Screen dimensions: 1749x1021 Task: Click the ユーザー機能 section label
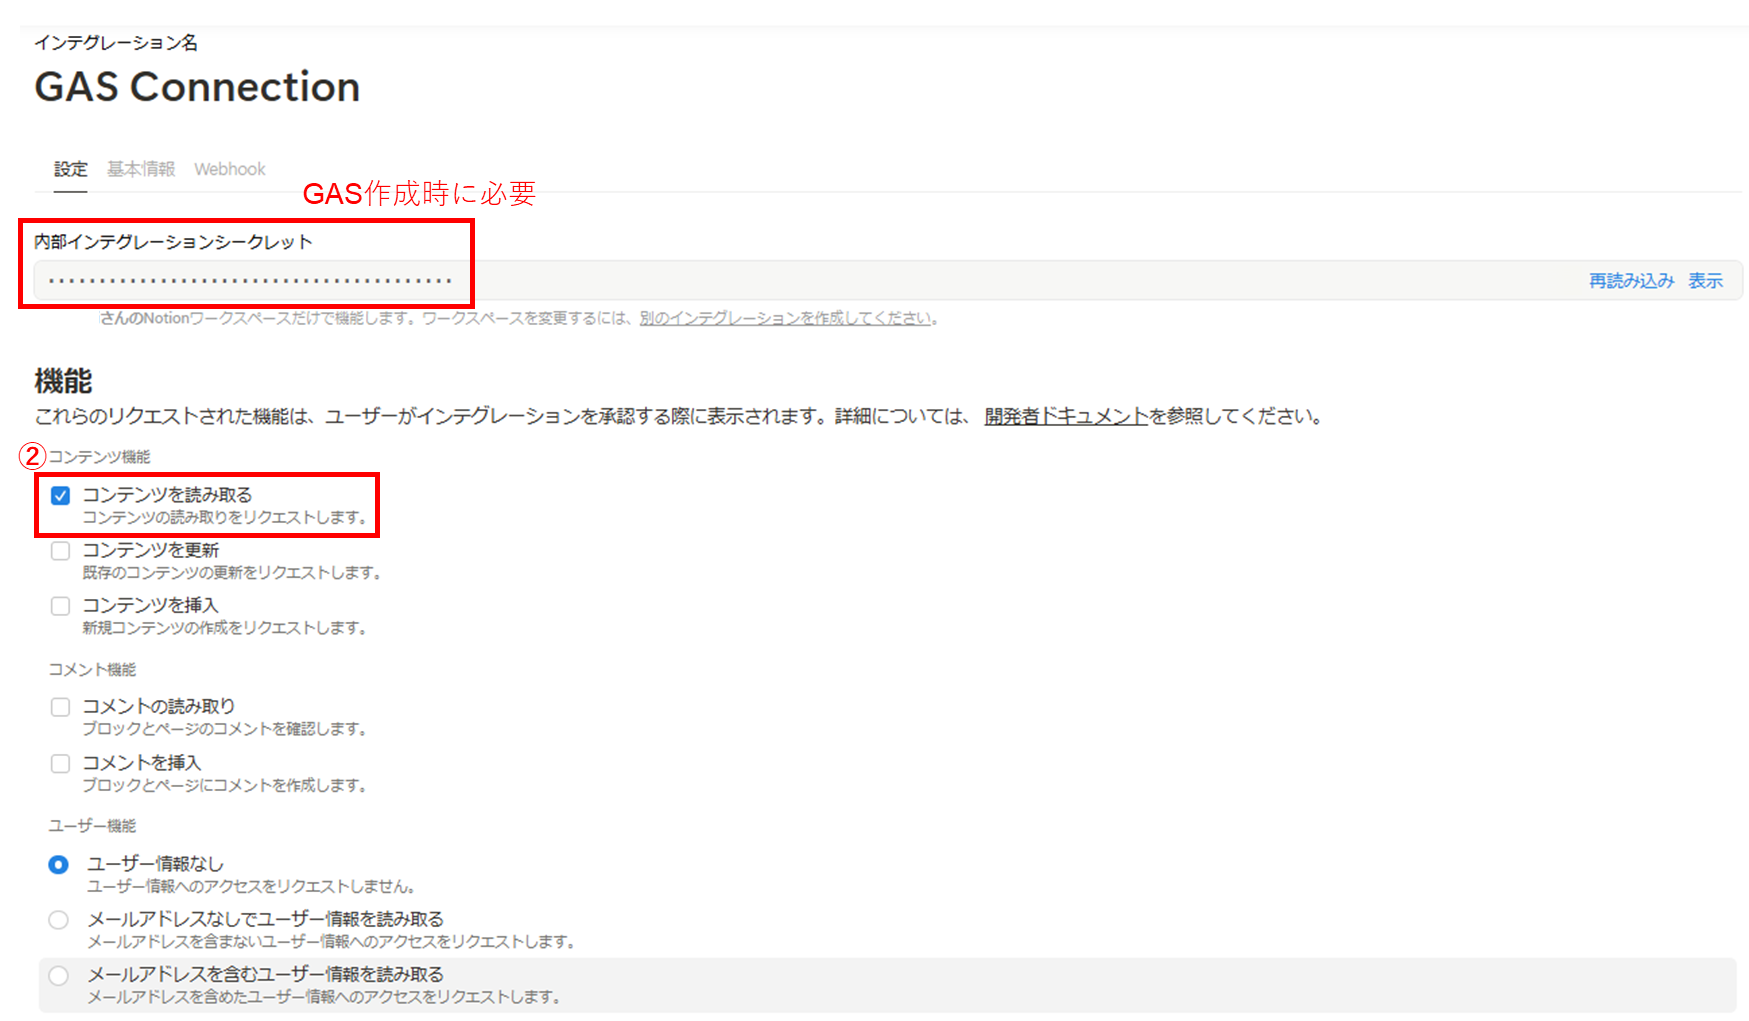(x=91, y=825)
